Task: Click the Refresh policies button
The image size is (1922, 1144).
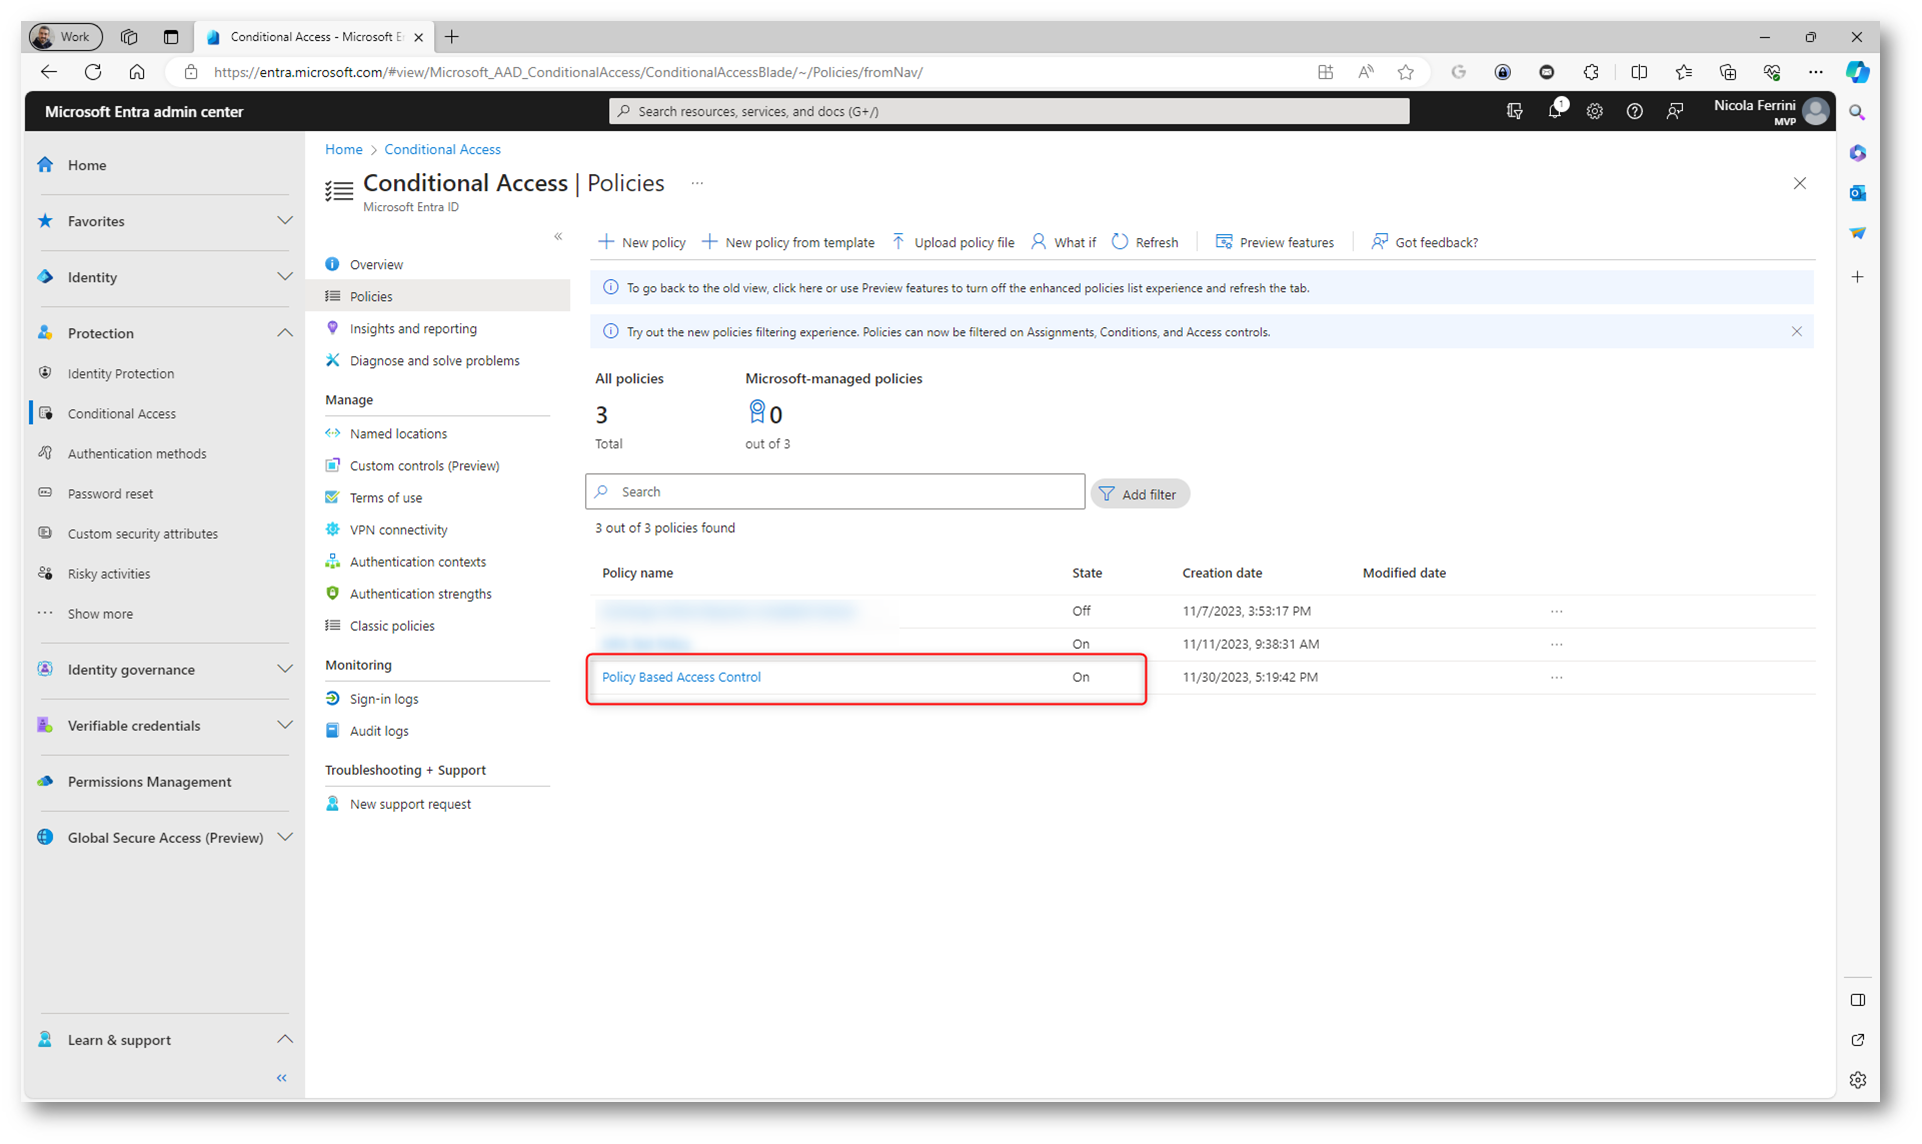Action: tap(1145, 242)
